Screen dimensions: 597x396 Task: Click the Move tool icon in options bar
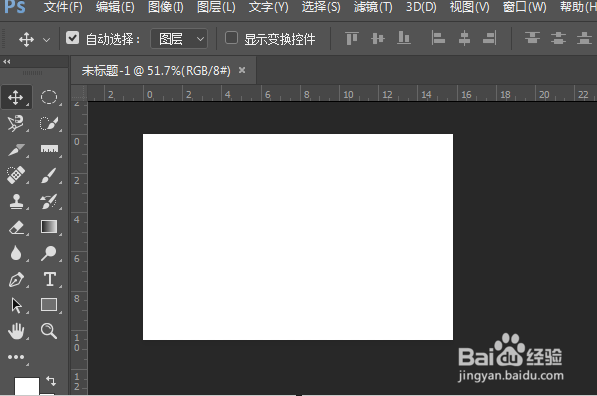click(26, 39)
